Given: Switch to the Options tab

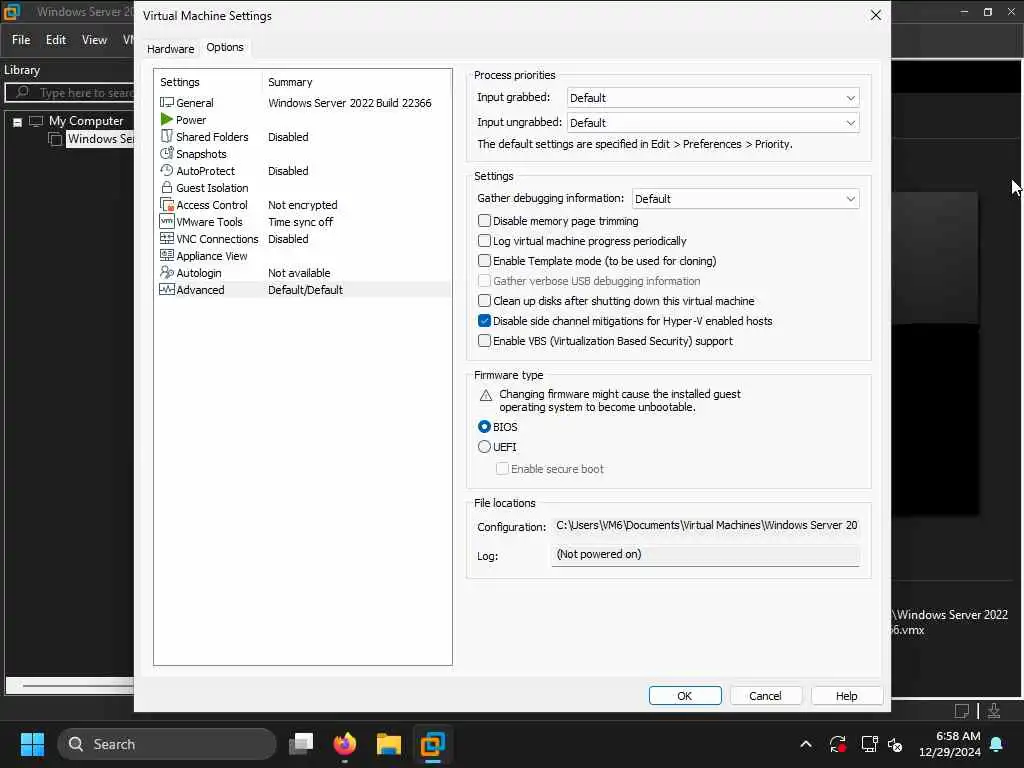Looking at the screenshot, I should click(x=225, y=47).
